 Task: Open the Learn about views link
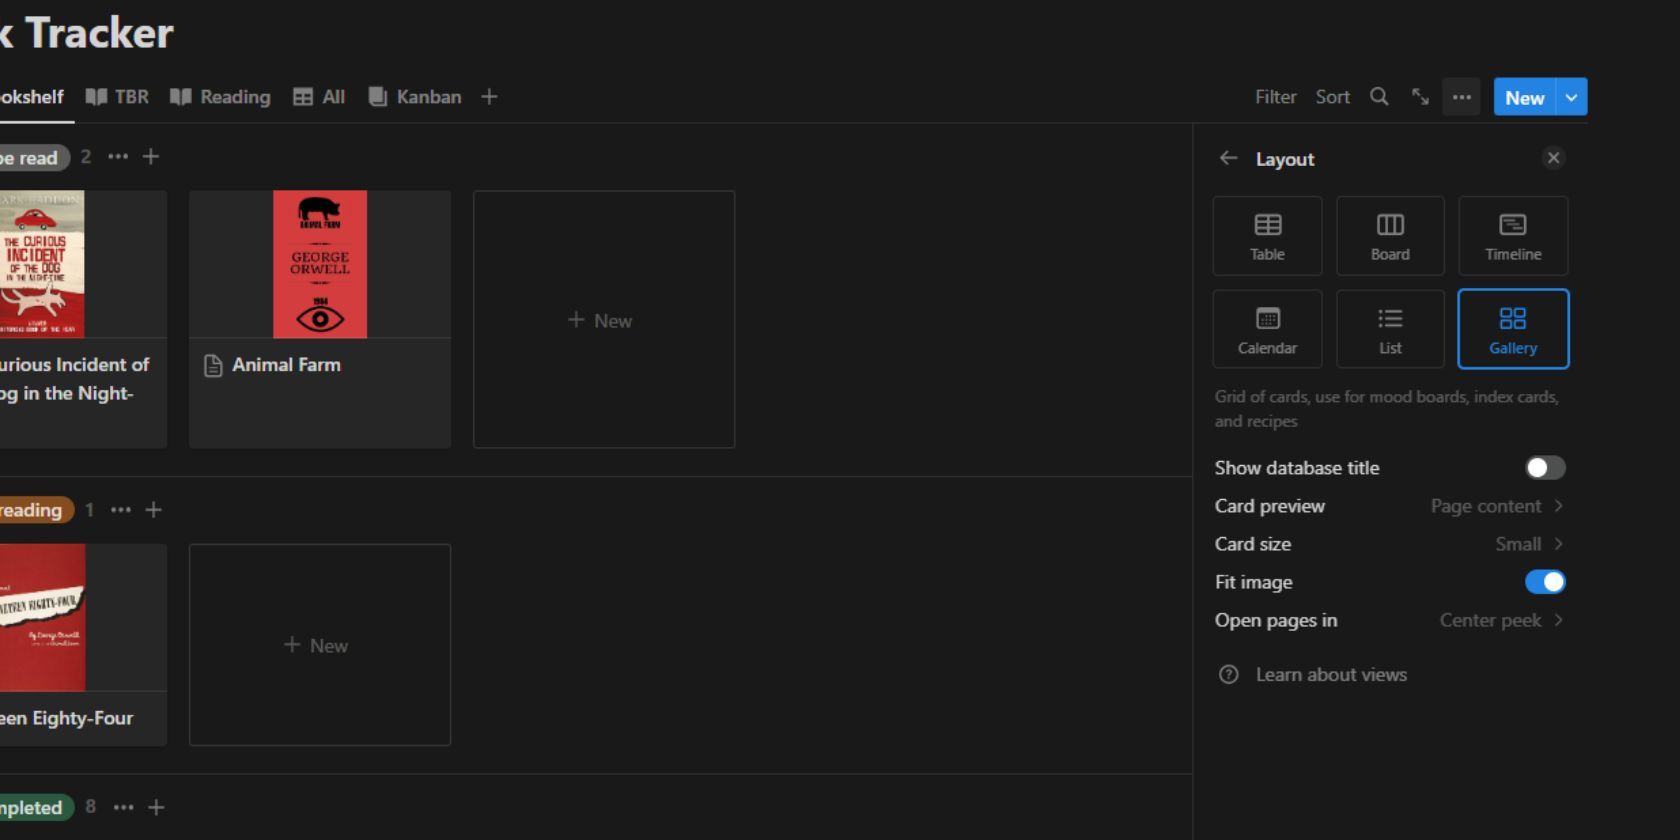point(1331,675)
